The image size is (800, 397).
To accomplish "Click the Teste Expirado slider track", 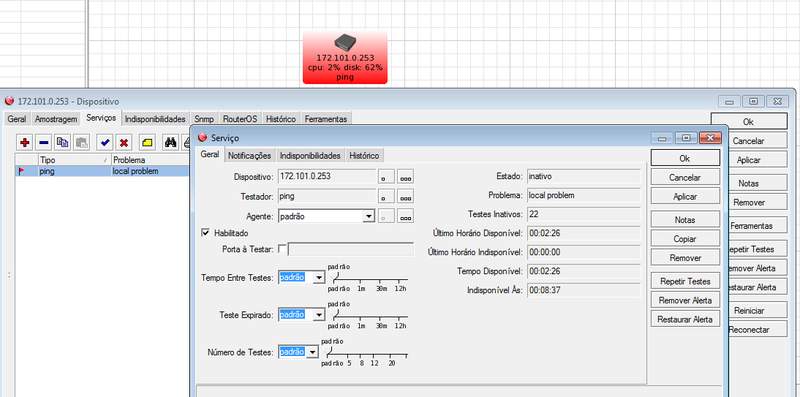I will tap(370, 317).
